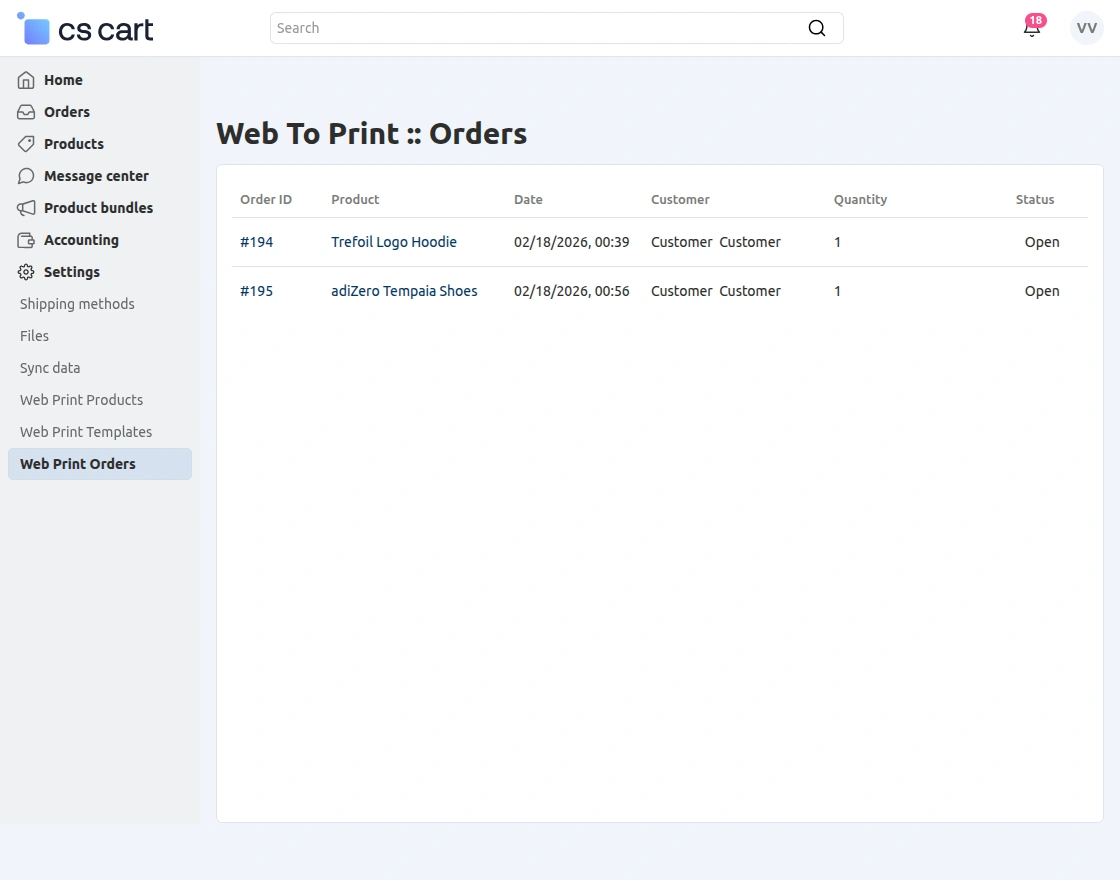Image resolution: width=1120 pixels, height=880 pixels.
Task: Select Shipping methods in the sidebar
Action: [x=76, y=304]
